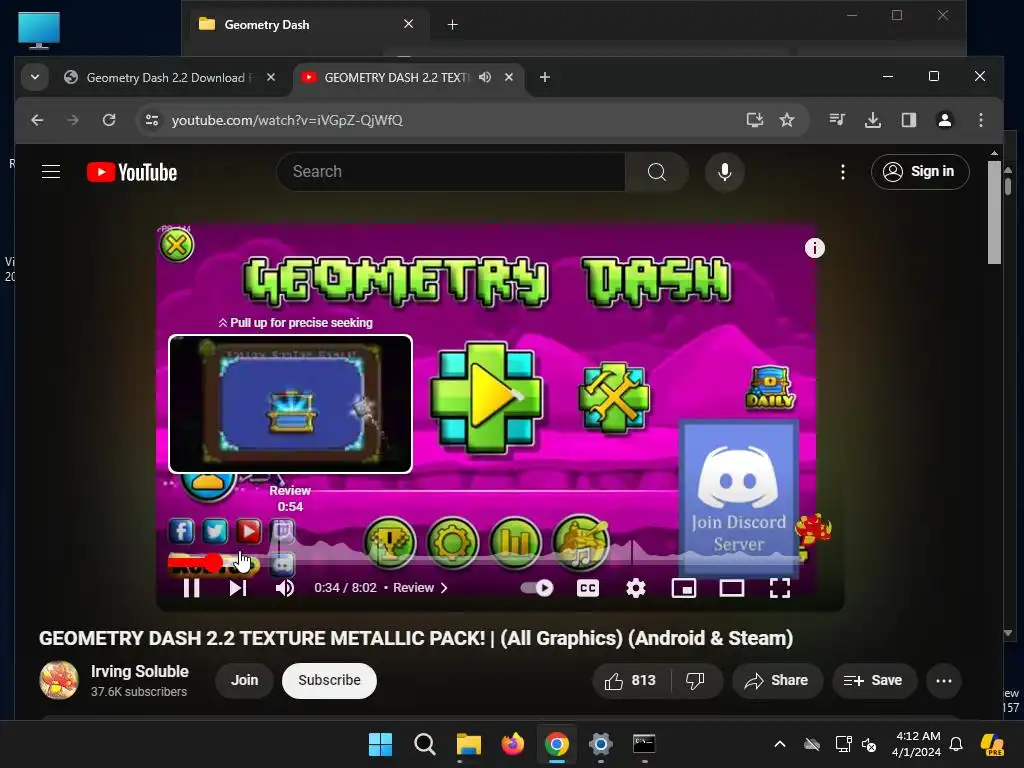Open the notifications bell in the tray
Screen dimensions: 1024x768
pos(956,744)
